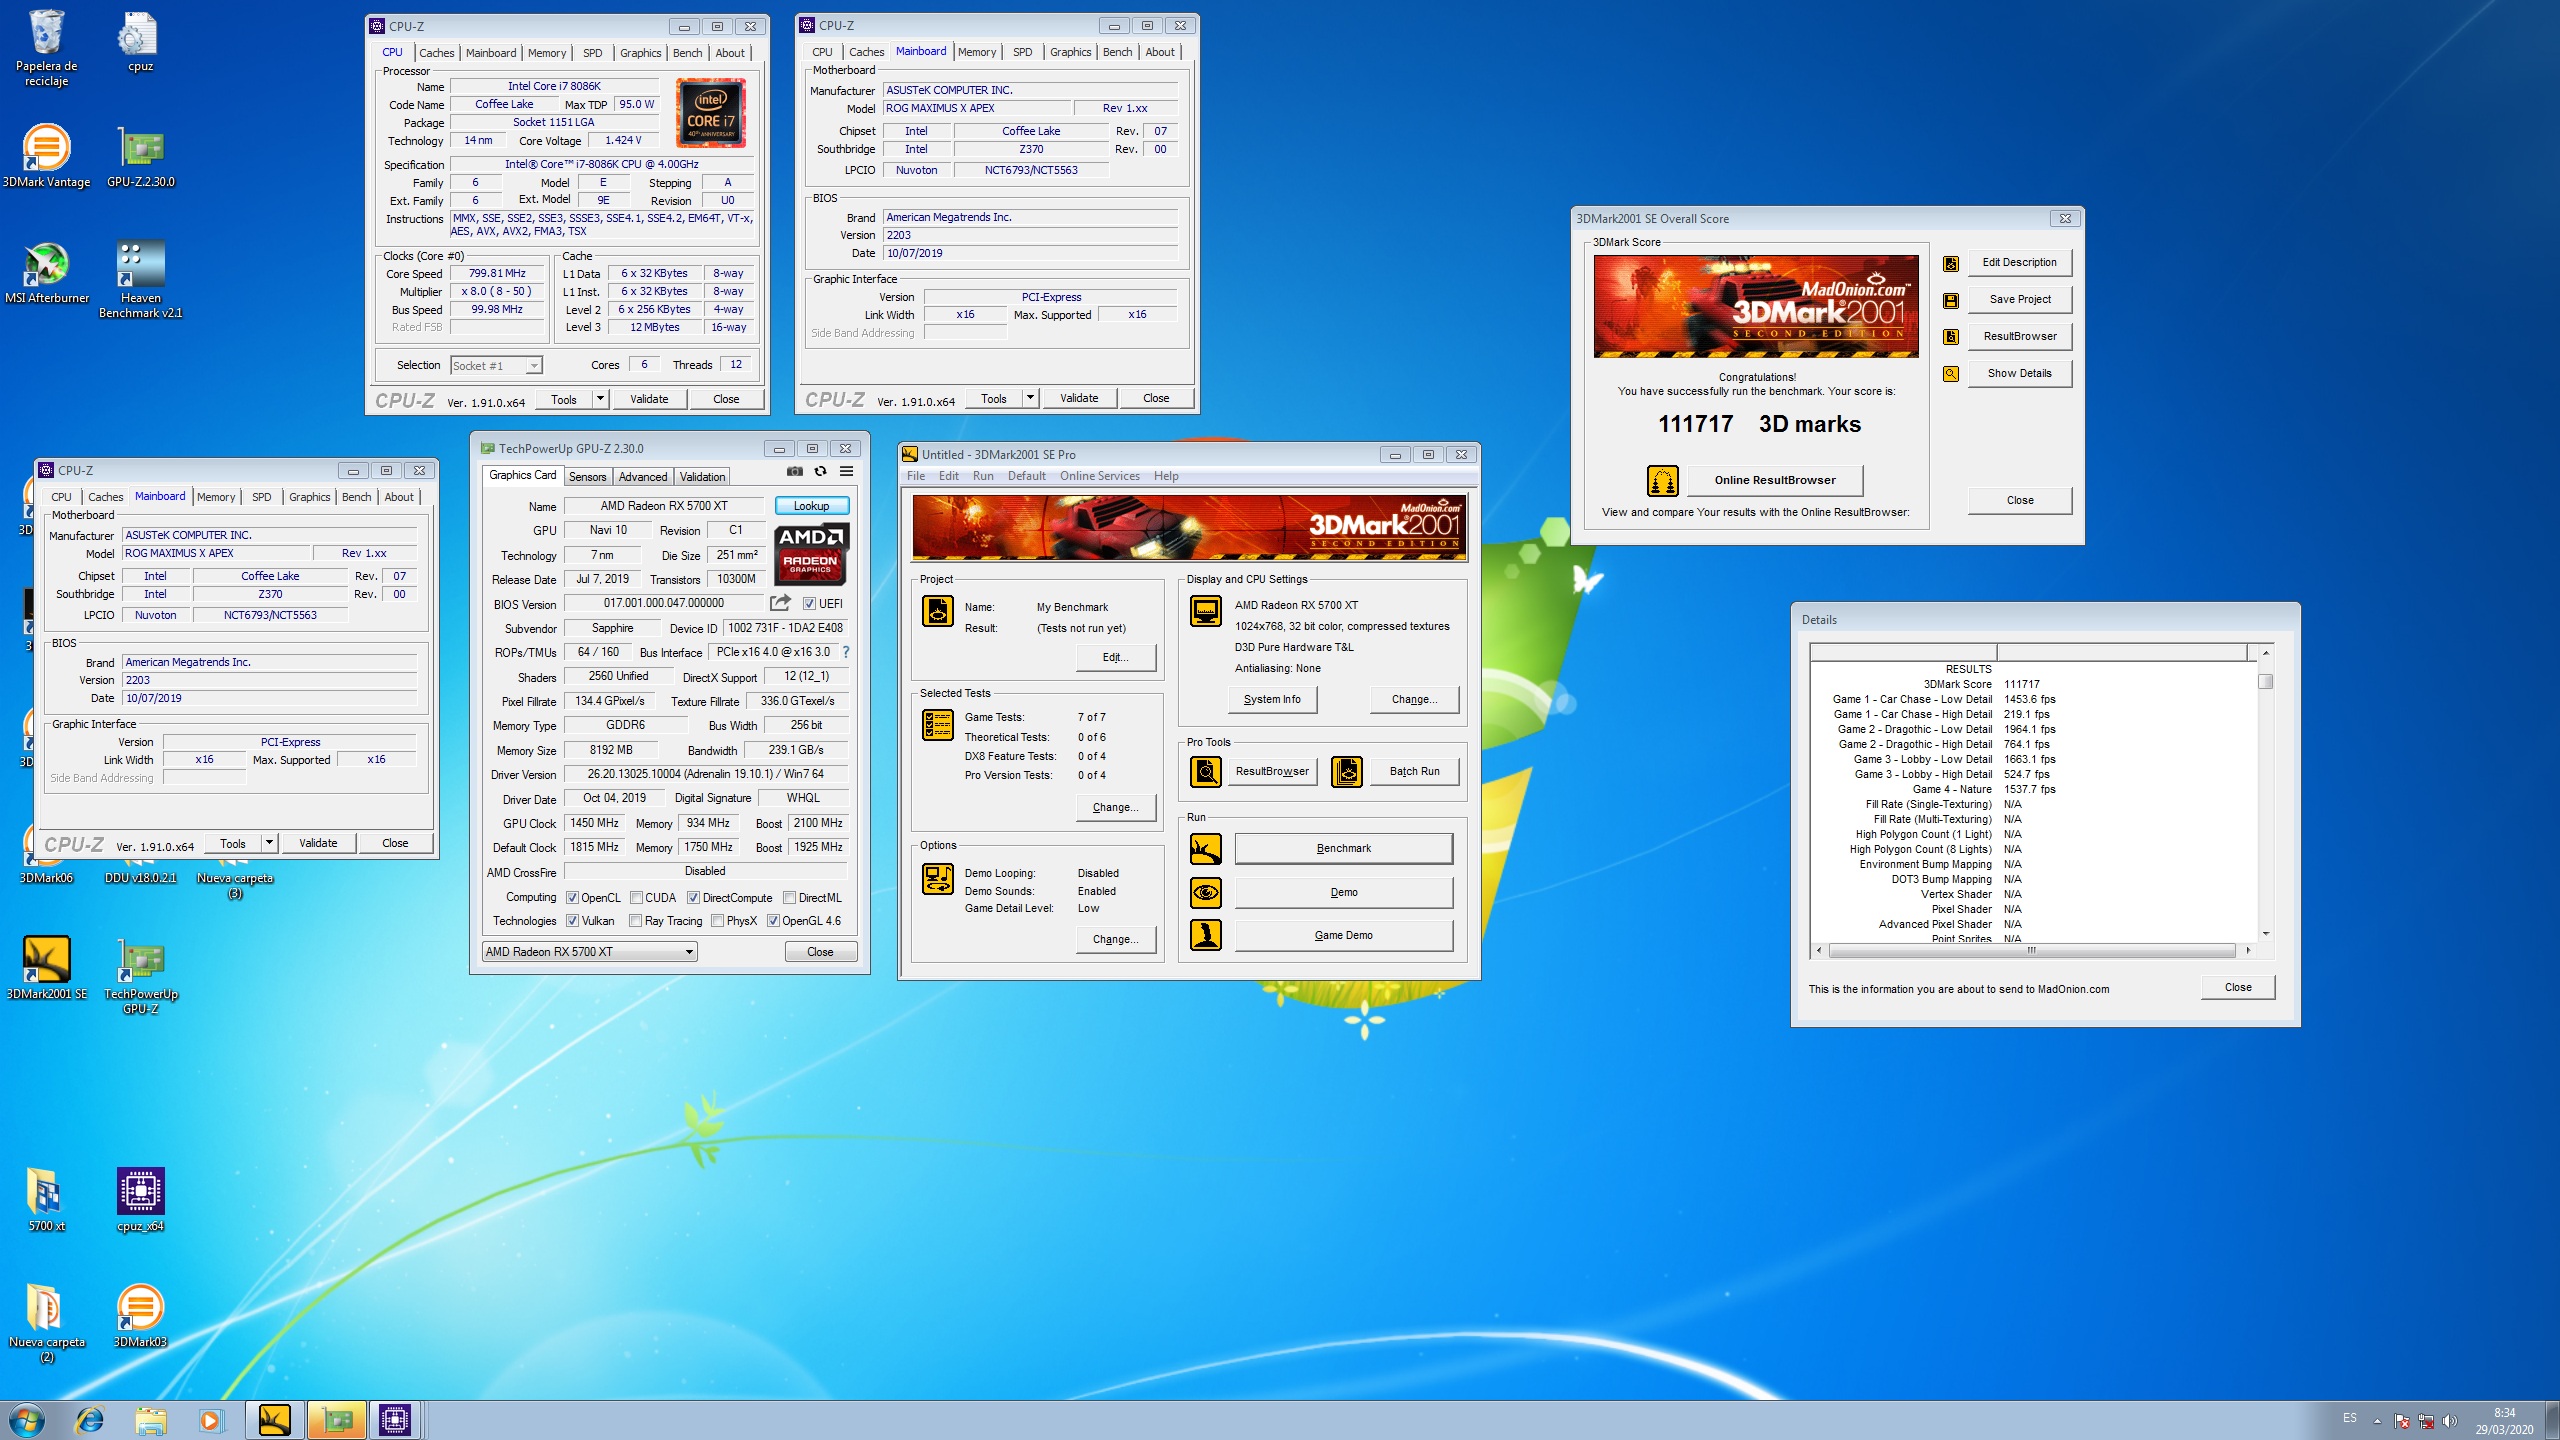Click Bus Interface question mark icon
Viewport: 2560px width, 1440px height.
[x=846, y=652]
